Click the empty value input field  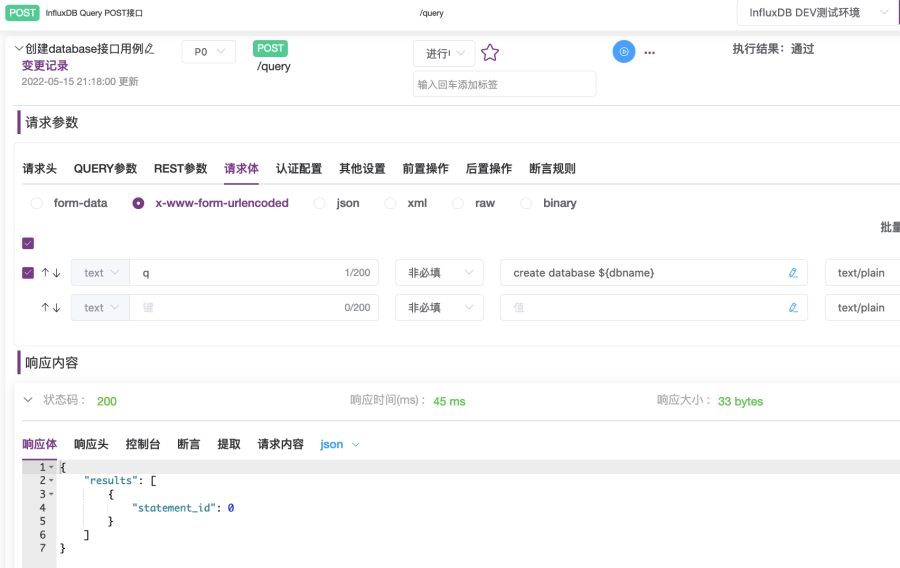(654, 308)
